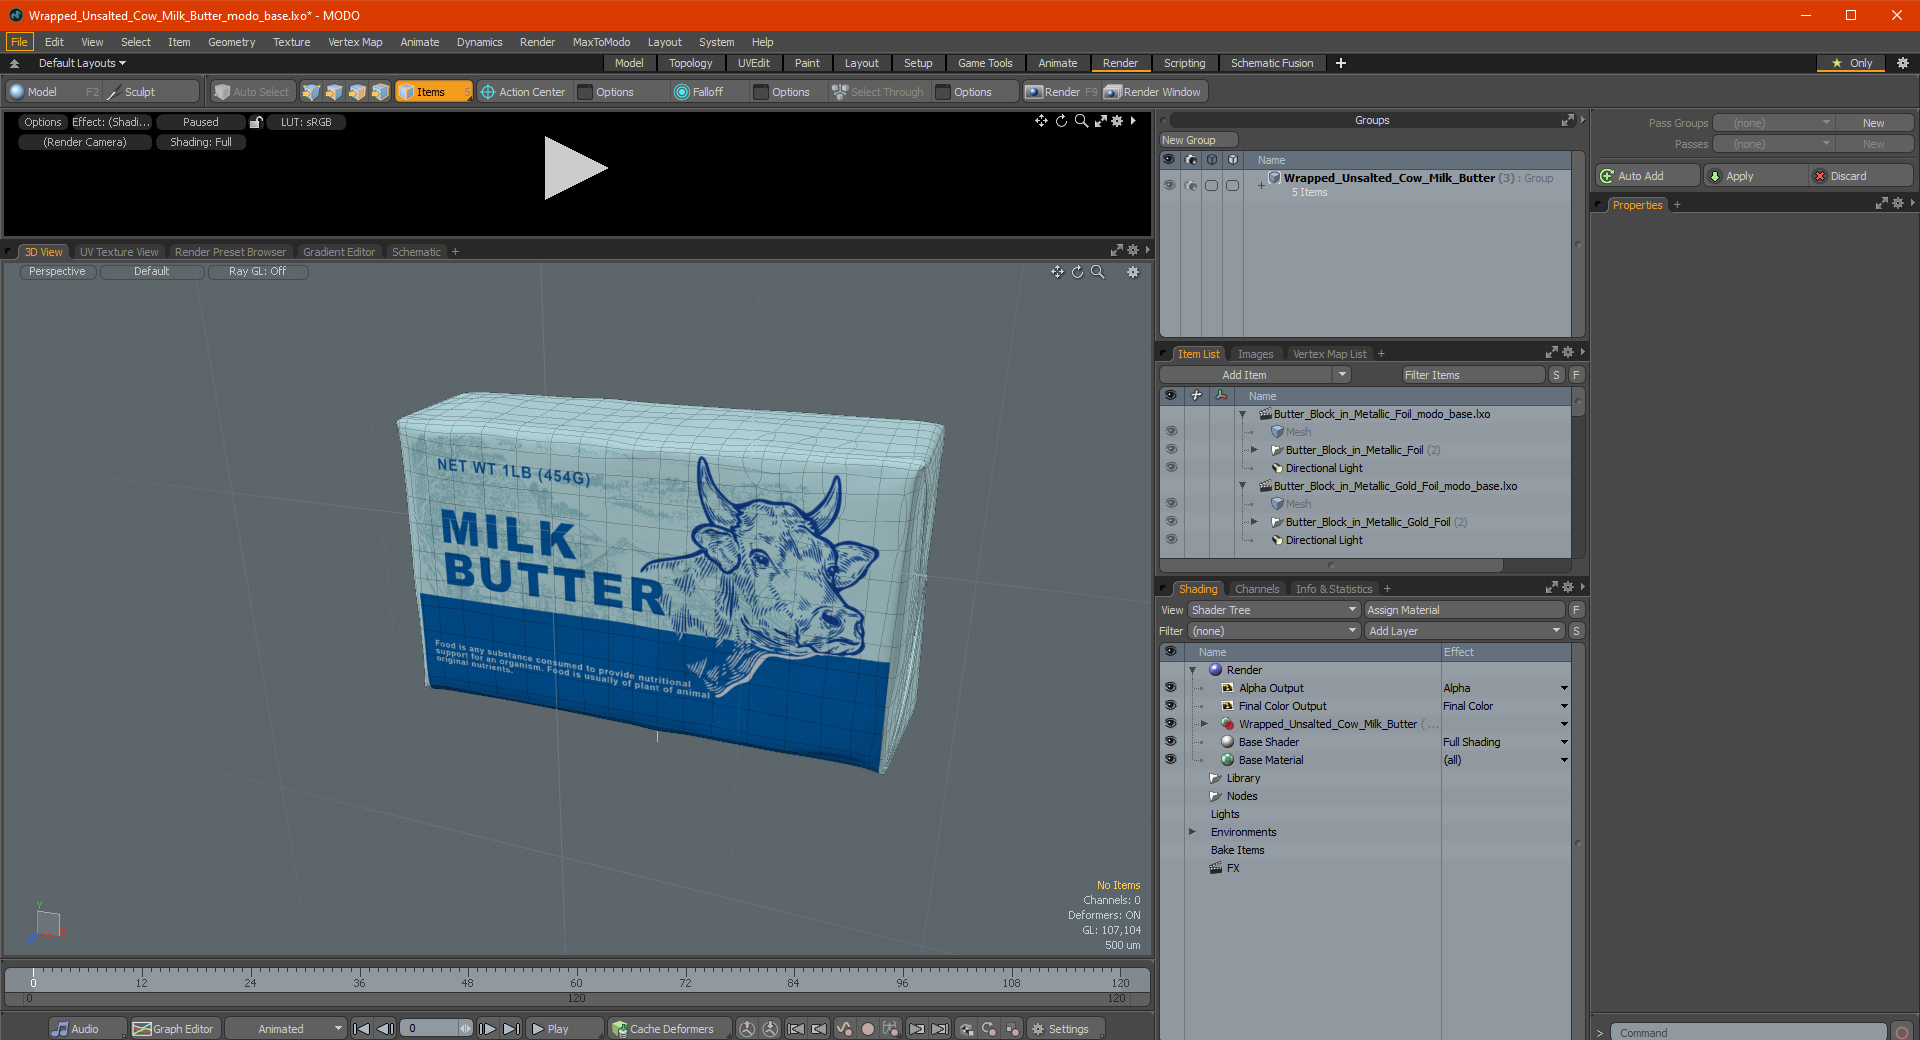
Task: Switch to Sculpt mode tool
Action: click(151, 92)
